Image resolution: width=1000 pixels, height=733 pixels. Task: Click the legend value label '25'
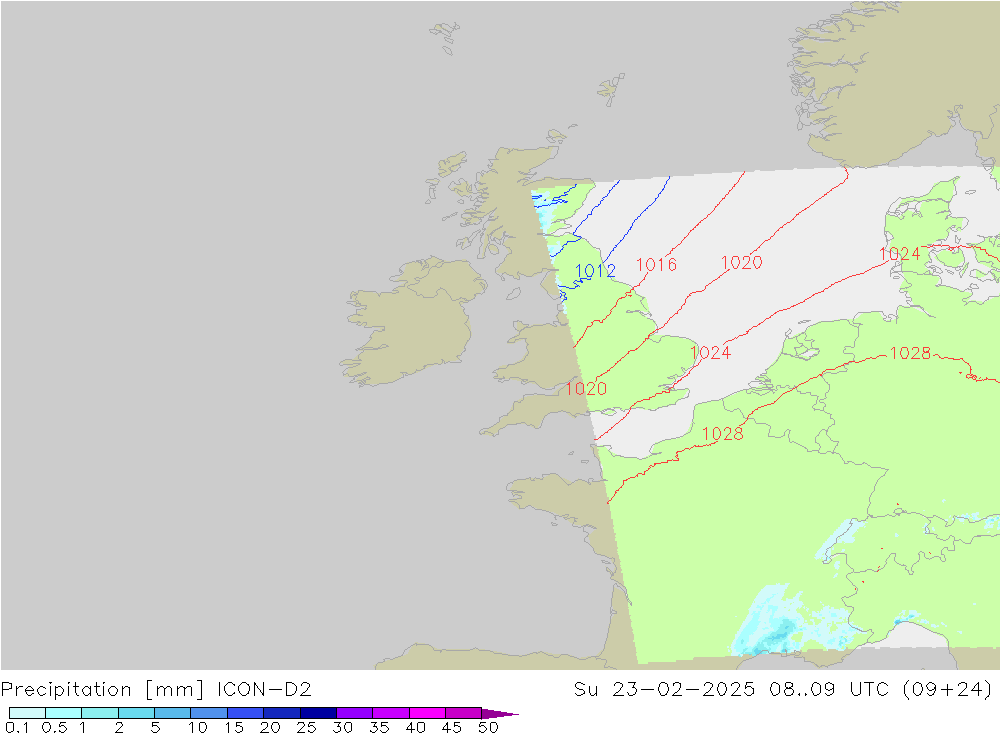306,727
